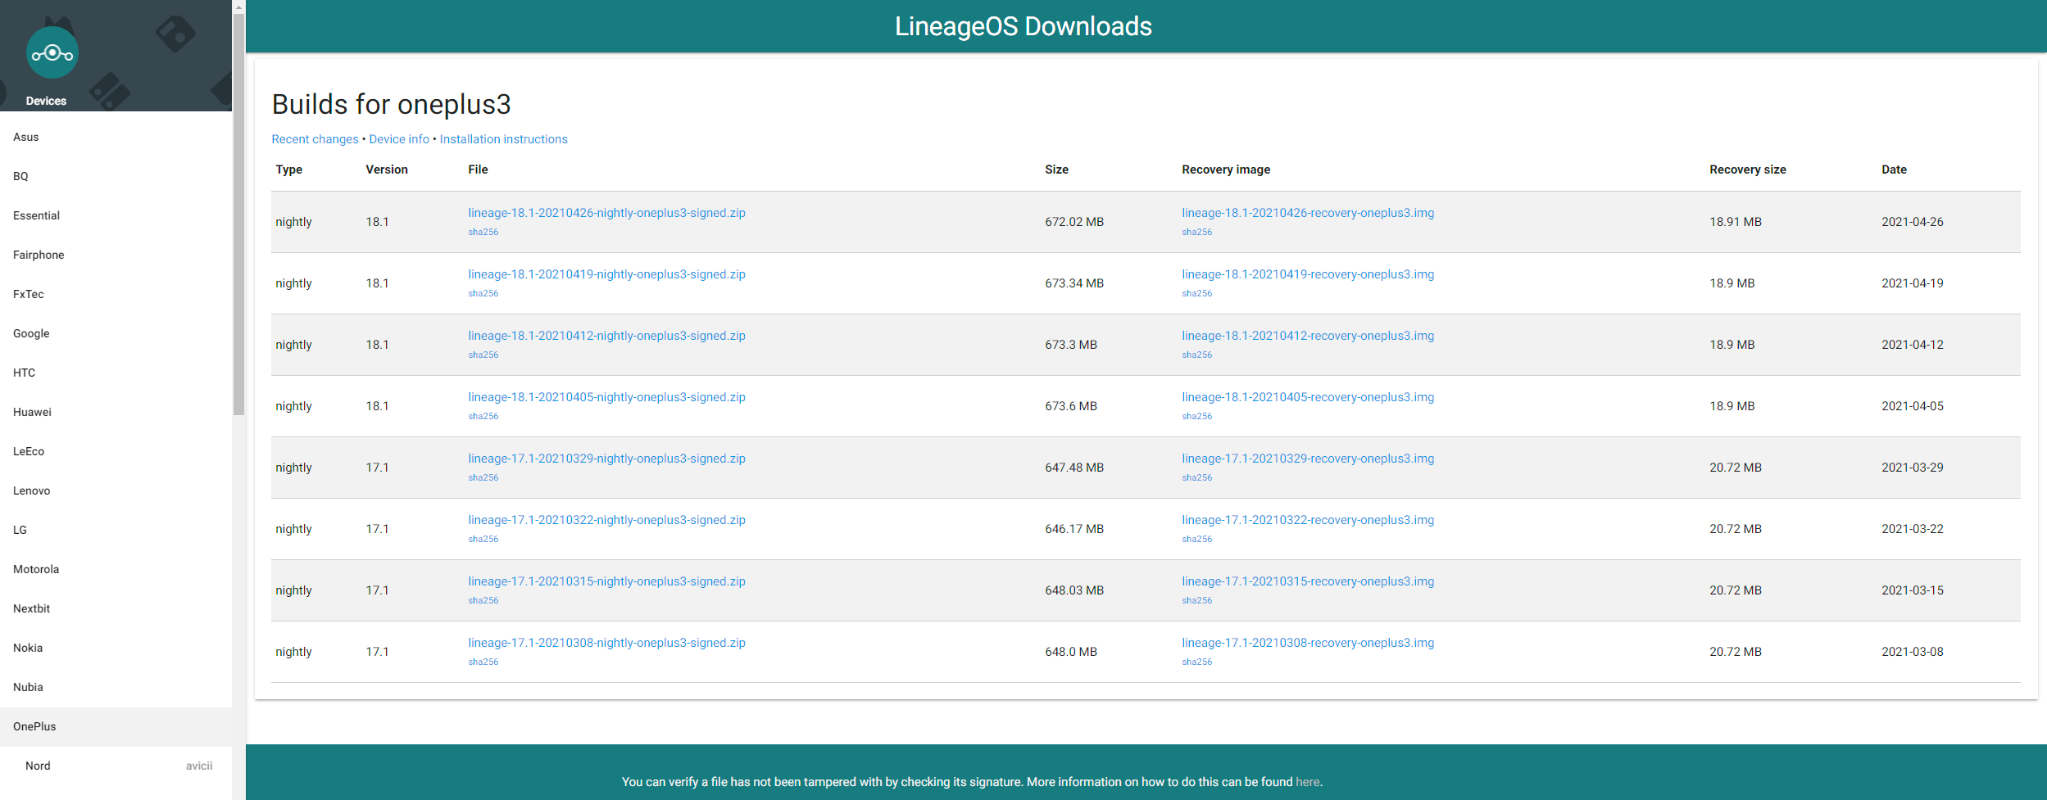Click the Recovery image column header

coord(1226,170)
